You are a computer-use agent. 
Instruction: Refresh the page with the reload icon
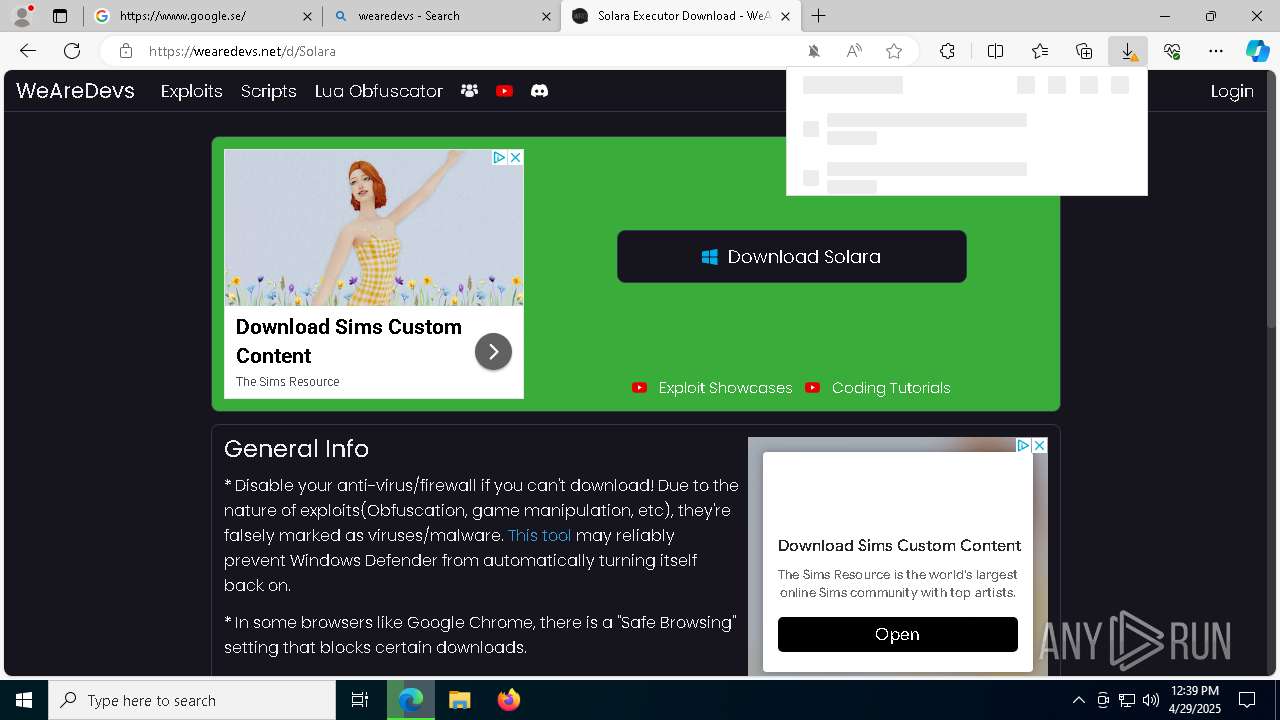click(72, 51)
